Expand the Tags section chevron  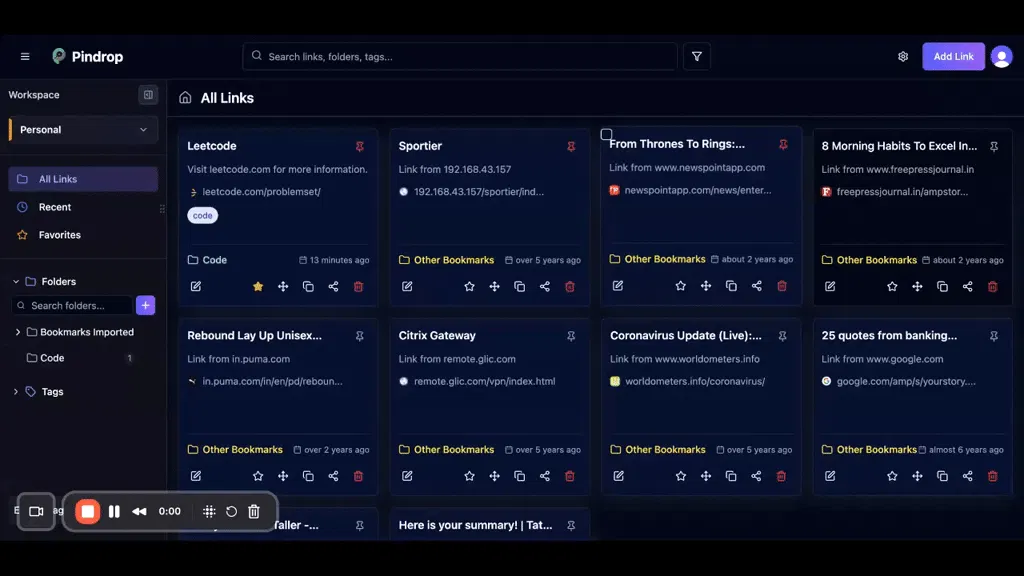[16, 392]
